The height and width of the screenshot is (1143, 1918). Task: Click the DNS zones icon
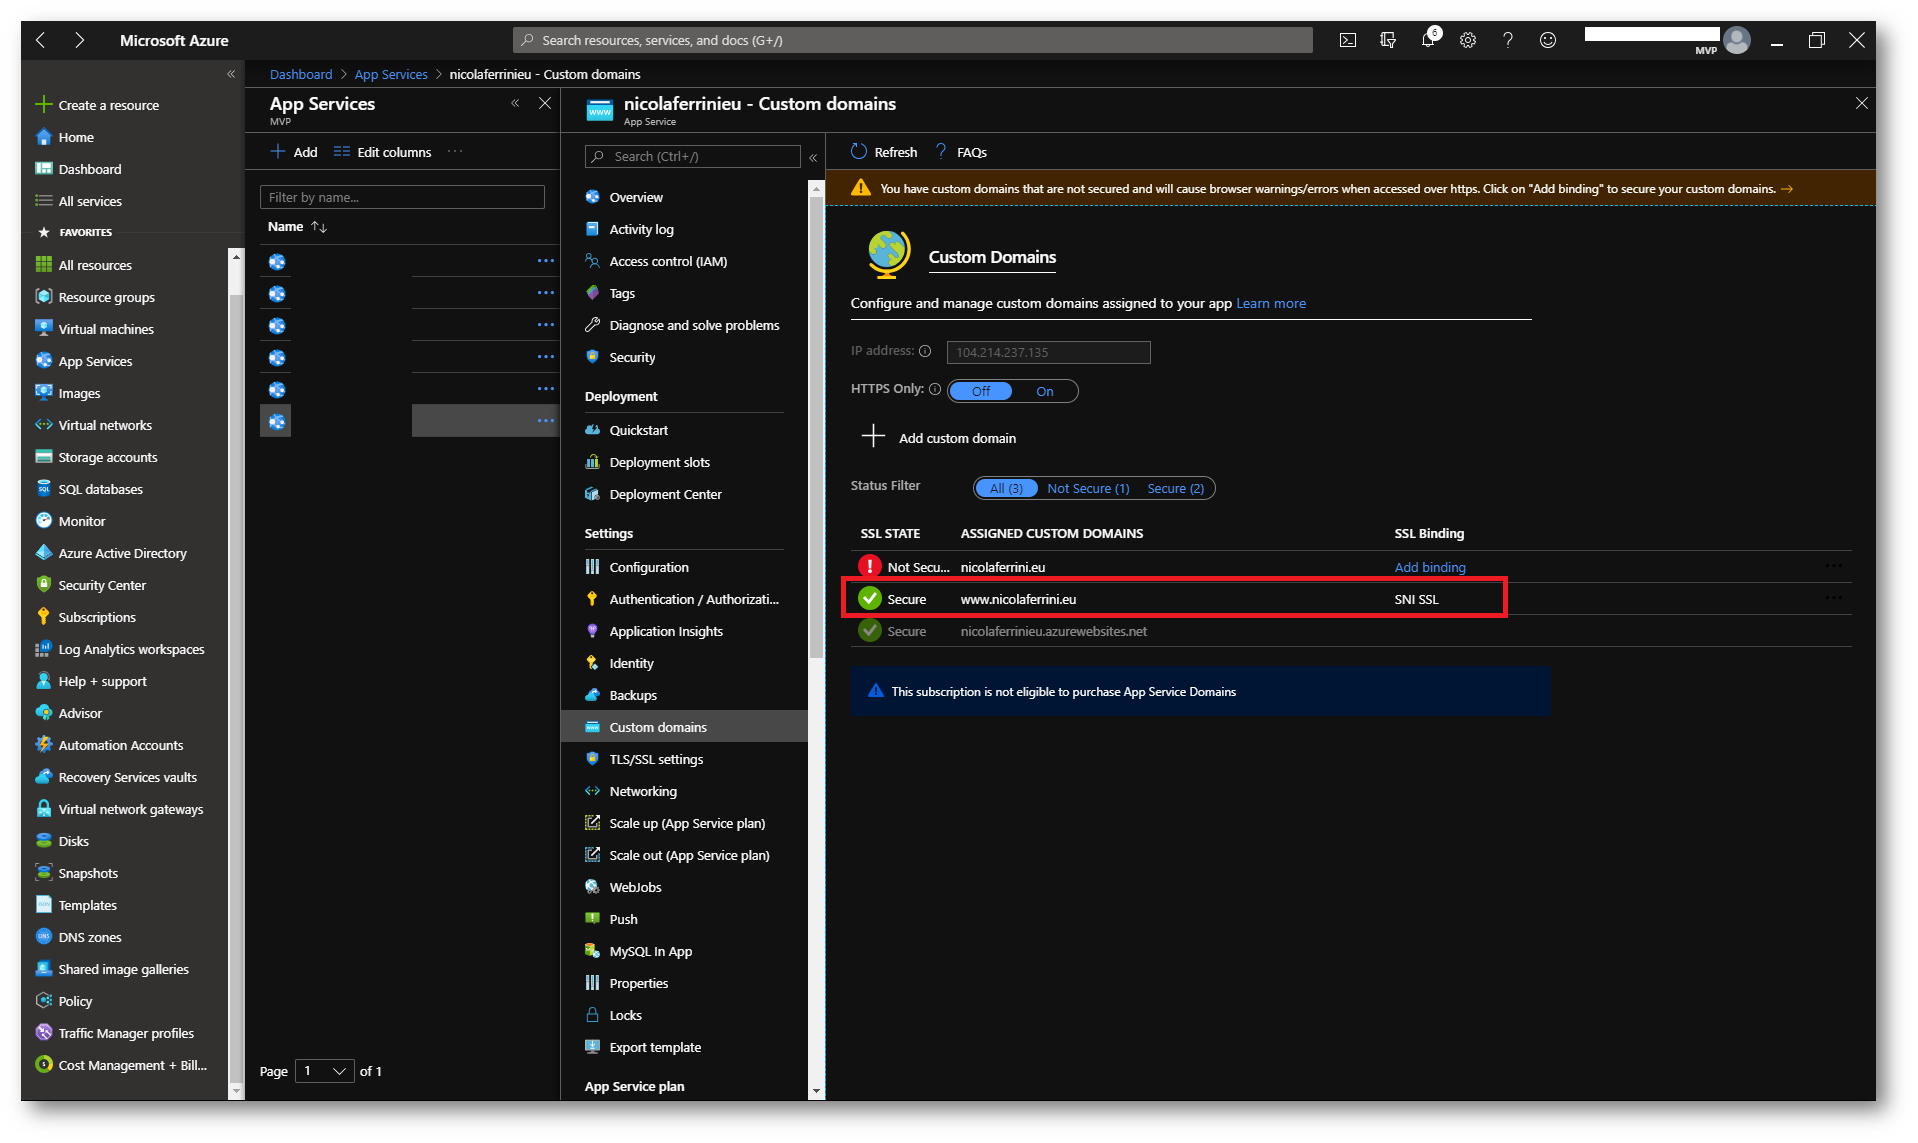click(x=43, y=937)
